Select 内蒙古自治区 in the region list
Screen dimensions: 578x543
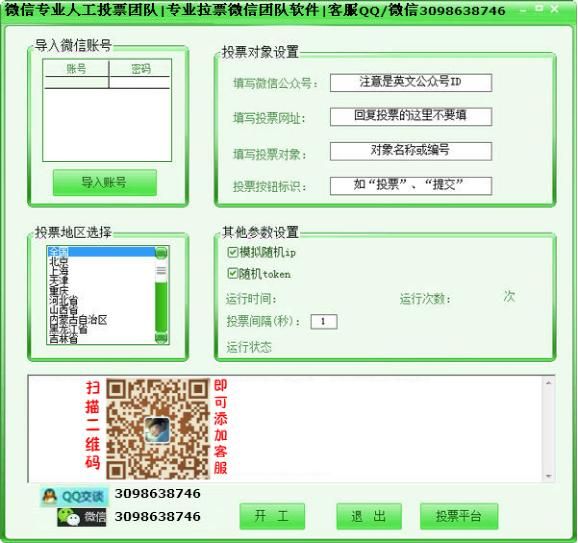point(101,319)
